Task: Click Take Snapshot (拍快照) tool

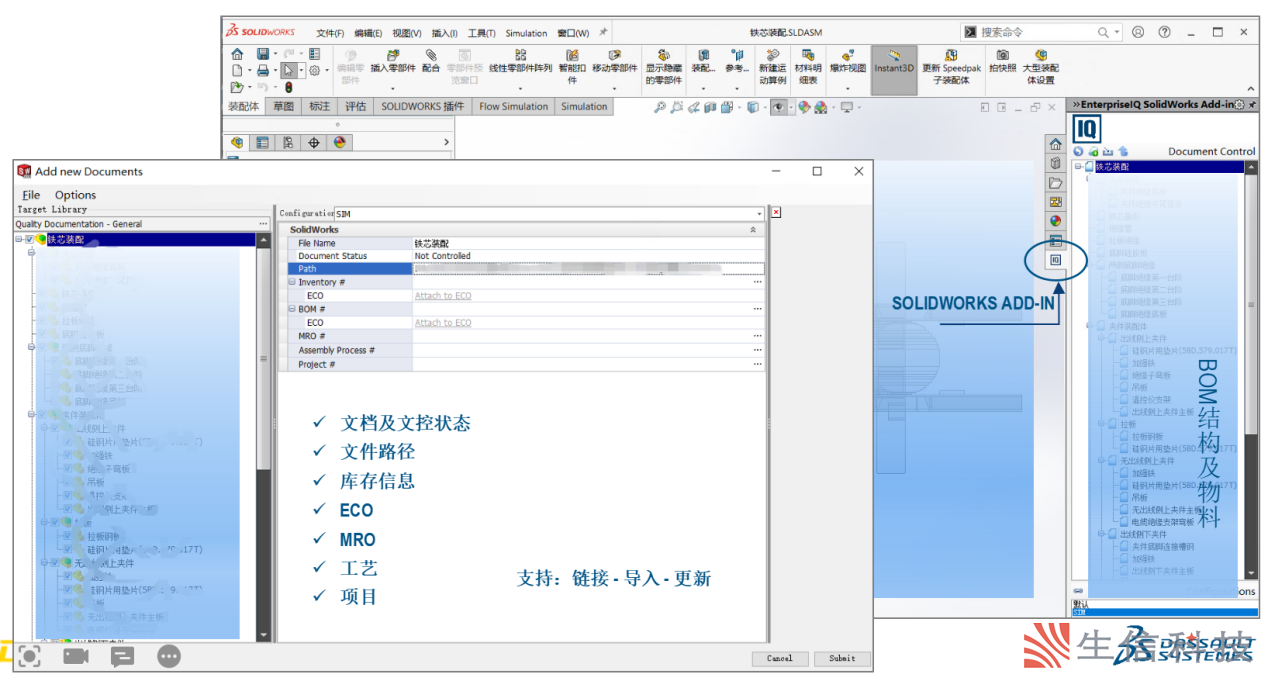Action: point(1002,61)
